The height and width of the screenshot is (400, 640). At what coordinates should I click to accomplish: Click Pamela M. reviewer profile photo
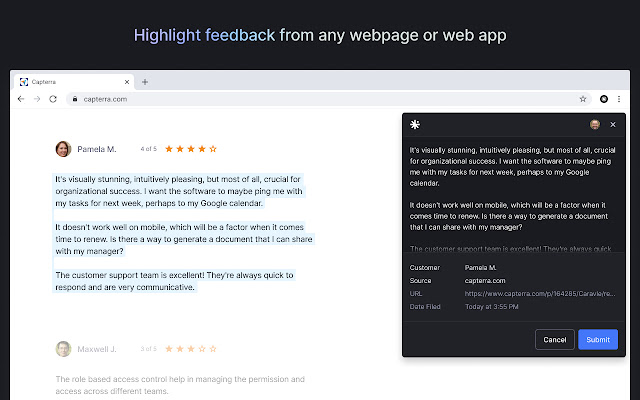click(x=63, y=149)
